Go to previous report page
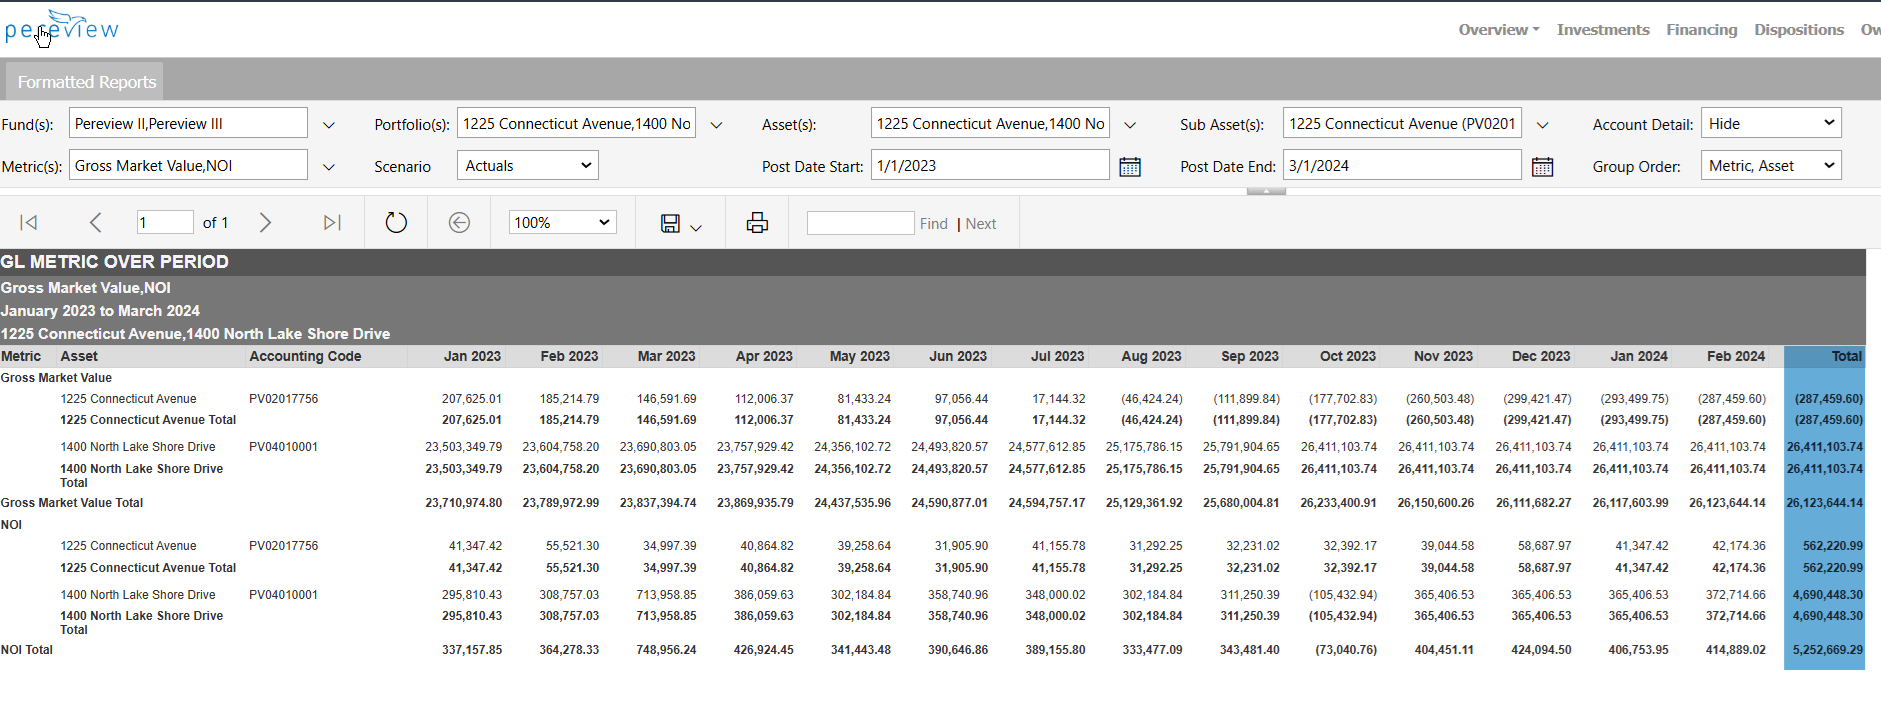Viewport: 1881px width, 719px height. click(95, 223)
